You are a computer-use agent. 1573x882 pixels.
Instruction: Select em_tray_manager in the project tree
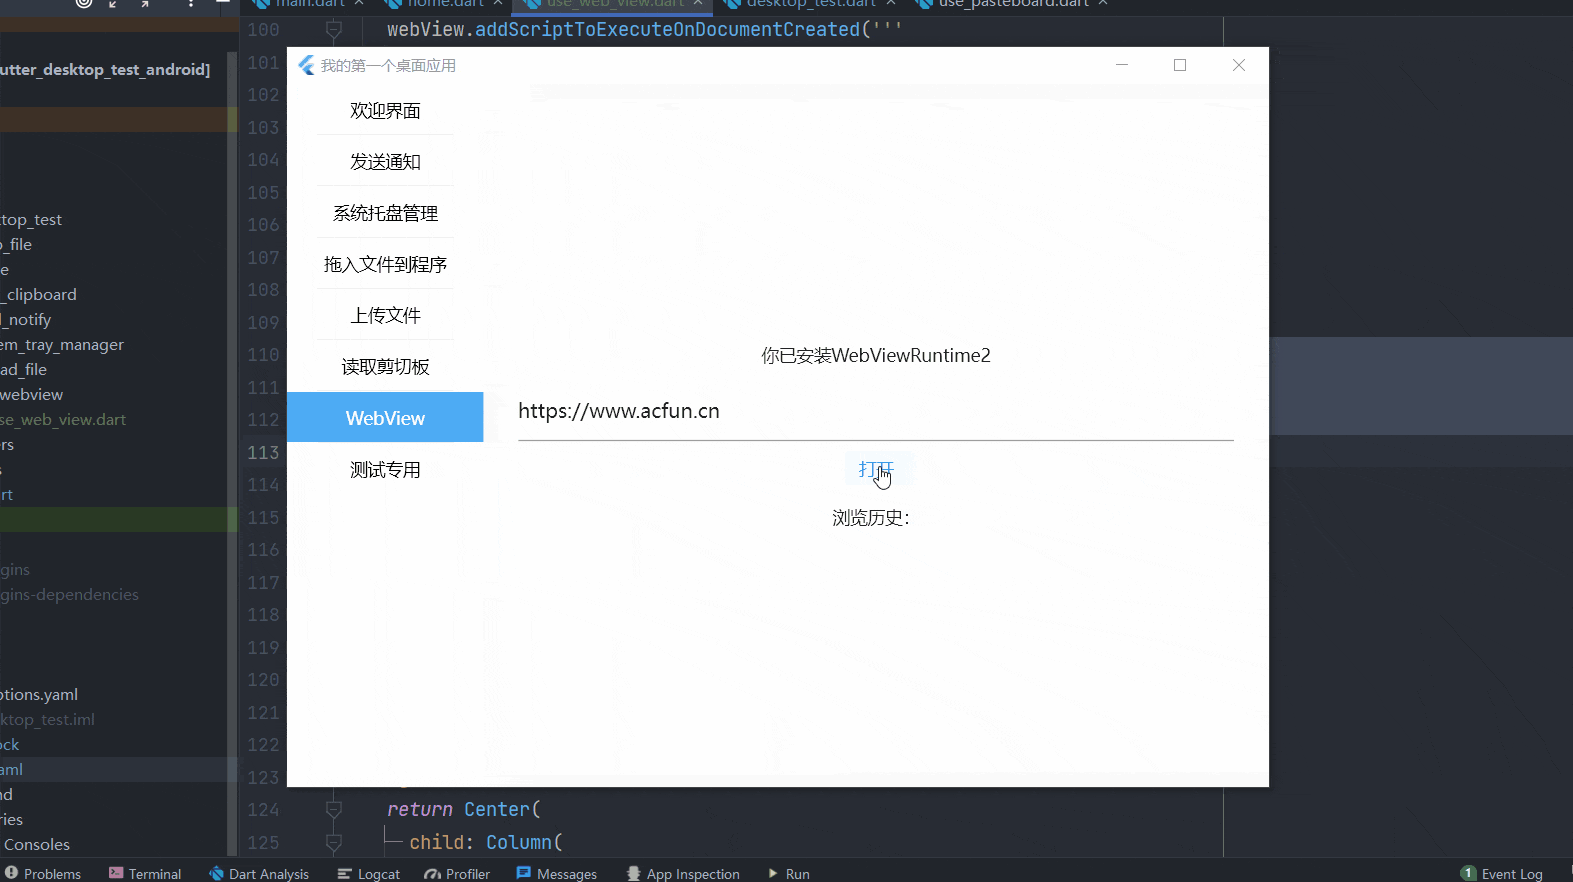pyautogui.click(x=62, y=344)
